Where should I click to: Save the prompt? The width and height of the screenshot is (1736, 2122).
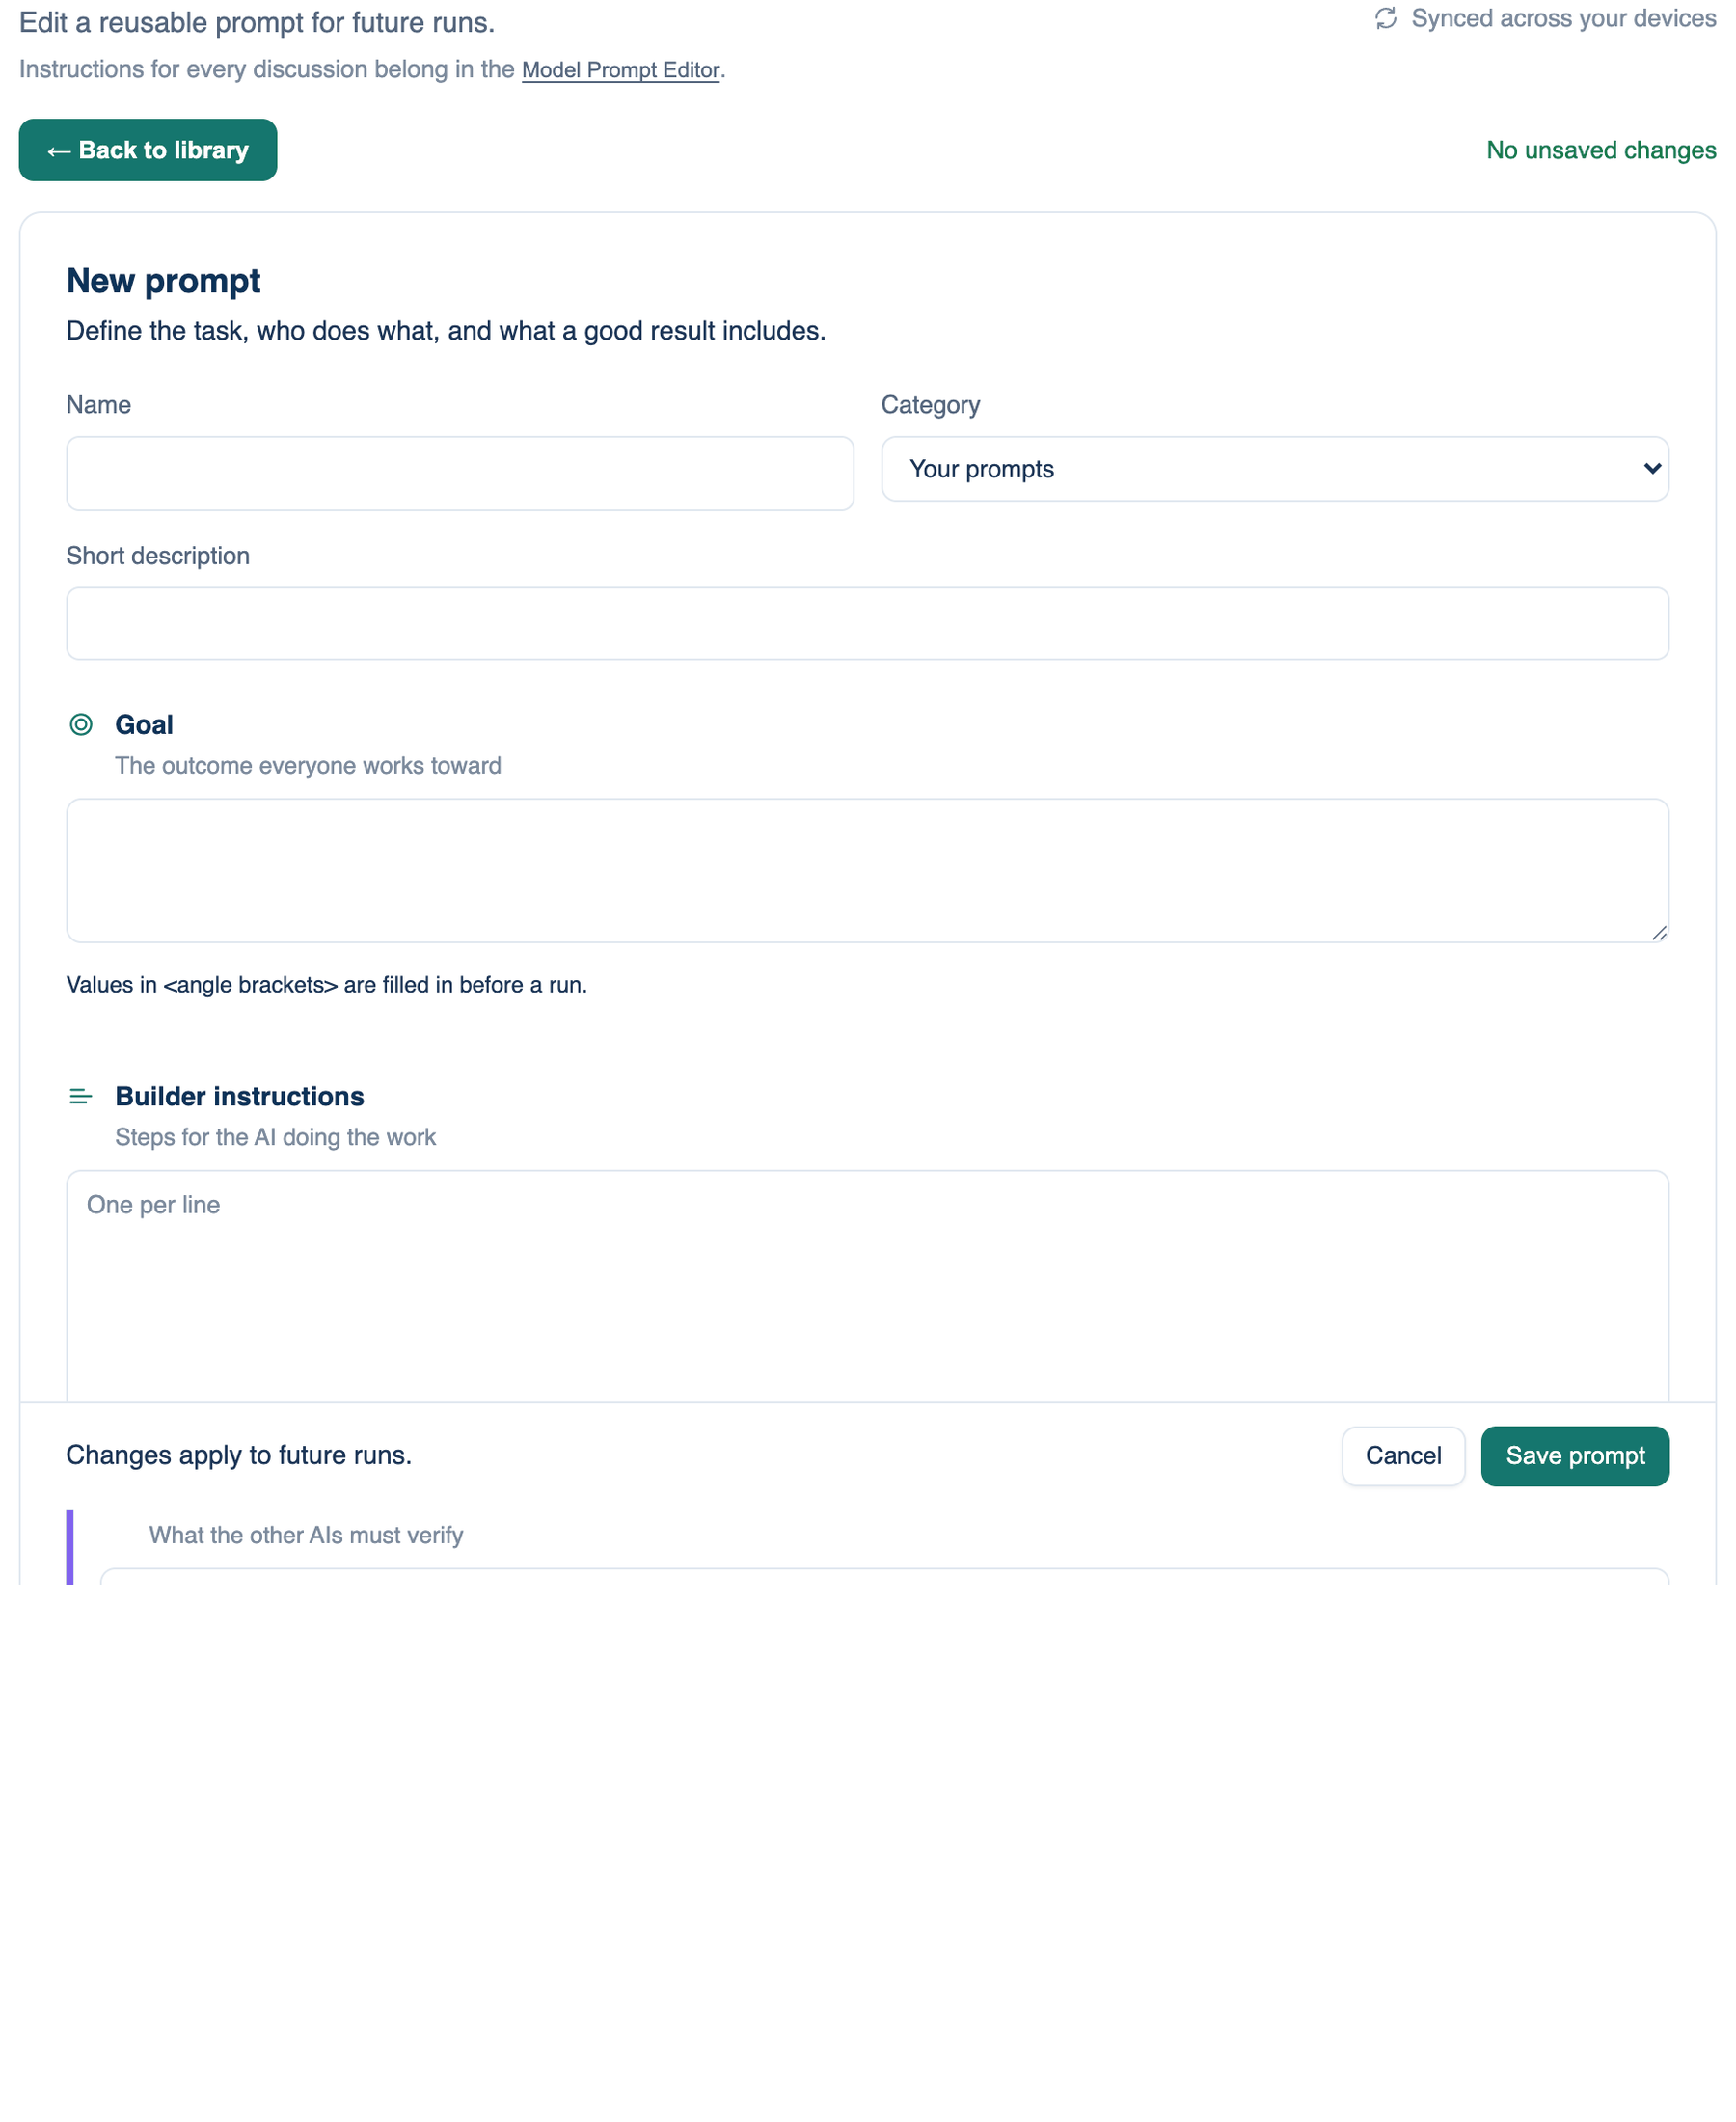[1575, 1456]
